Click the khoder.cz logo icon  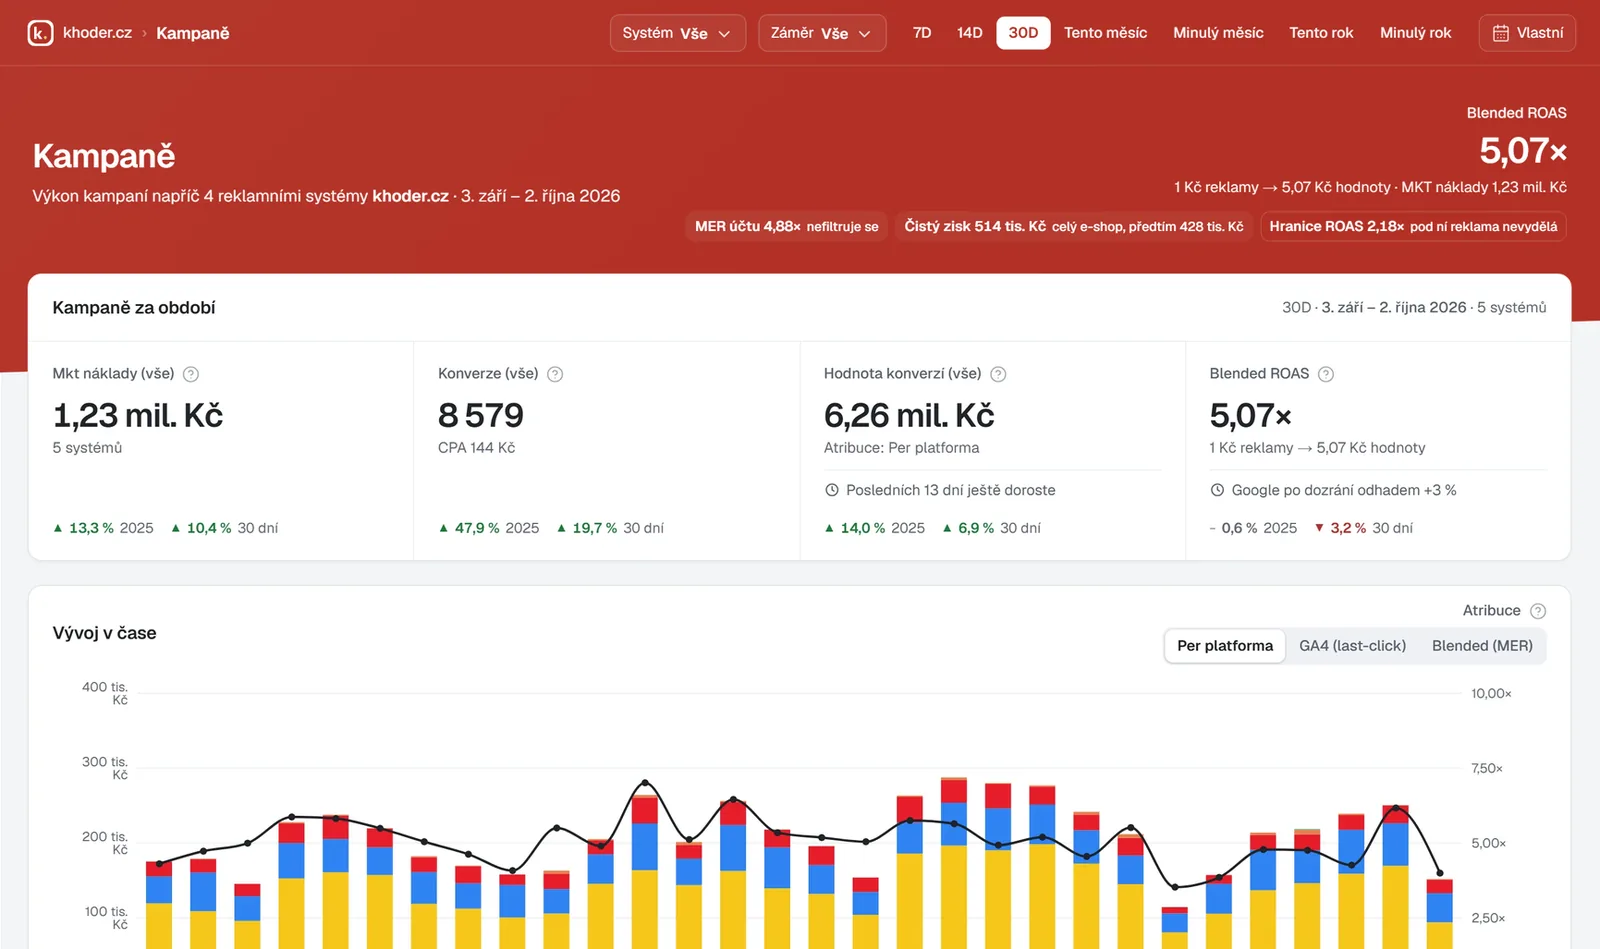click(40, 33)
